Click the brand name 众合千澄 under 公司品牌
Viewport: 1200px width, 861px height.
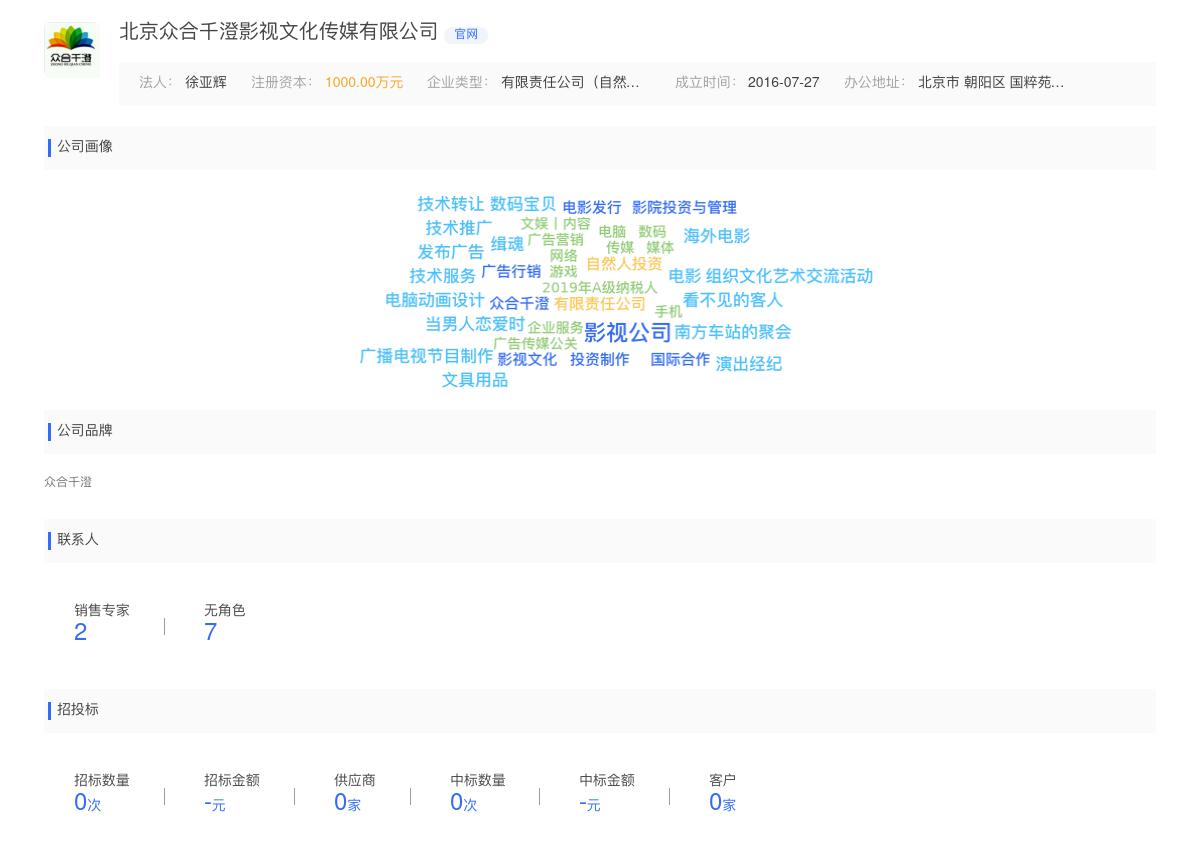[x=68, y=482]
